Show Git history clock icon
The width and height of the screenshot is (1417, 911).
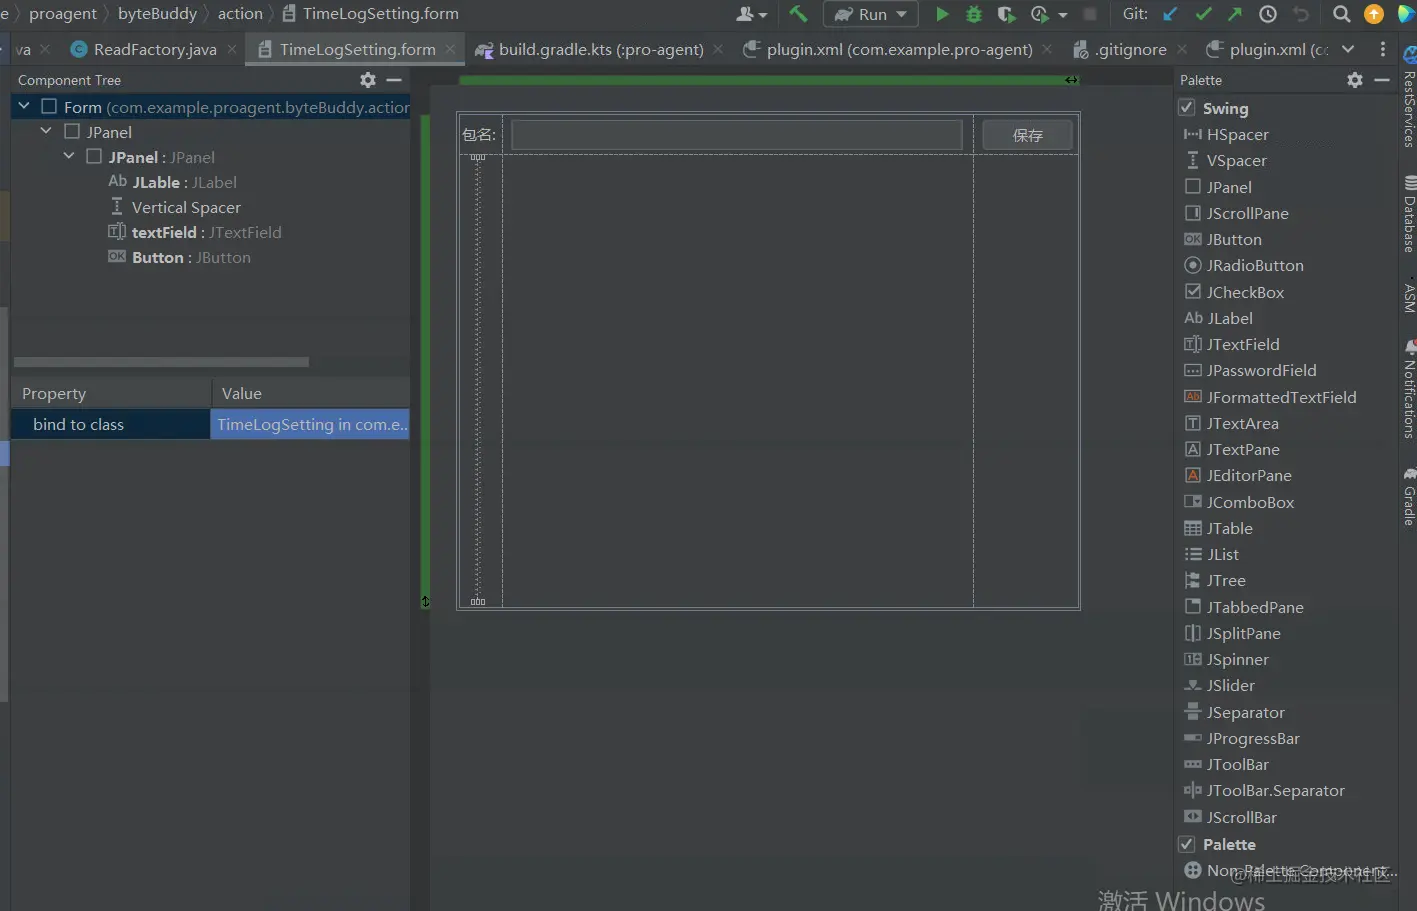pyautogui.click(x=1268, y=14)
